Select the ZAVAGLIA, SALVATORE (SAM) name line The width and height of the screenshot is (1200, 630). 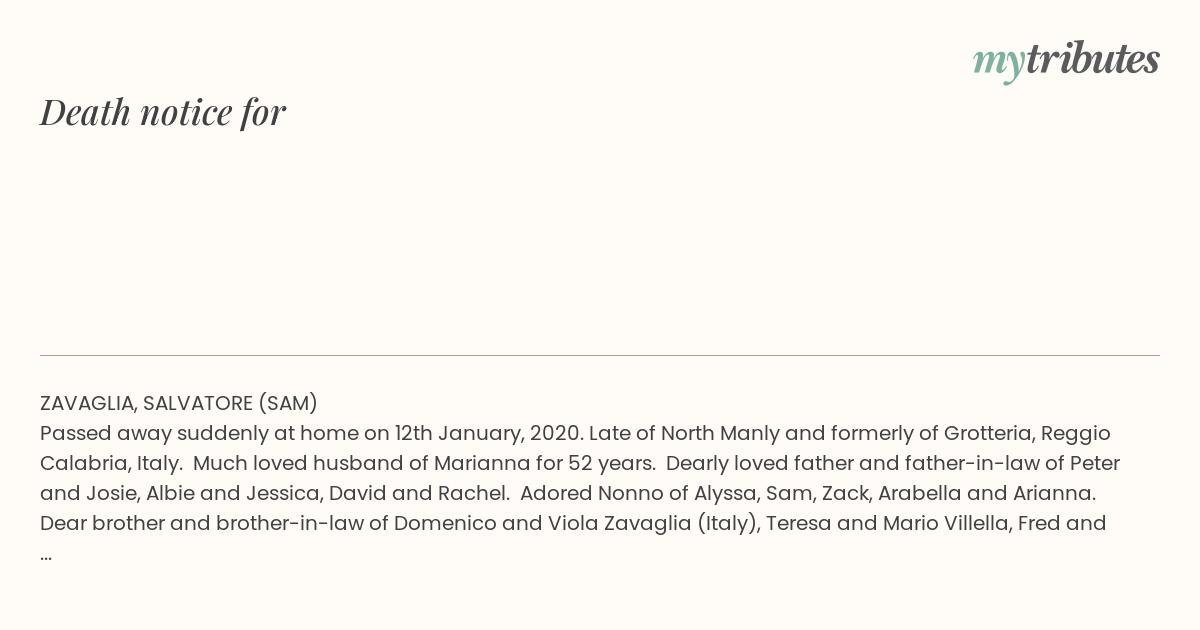(179, 403)
